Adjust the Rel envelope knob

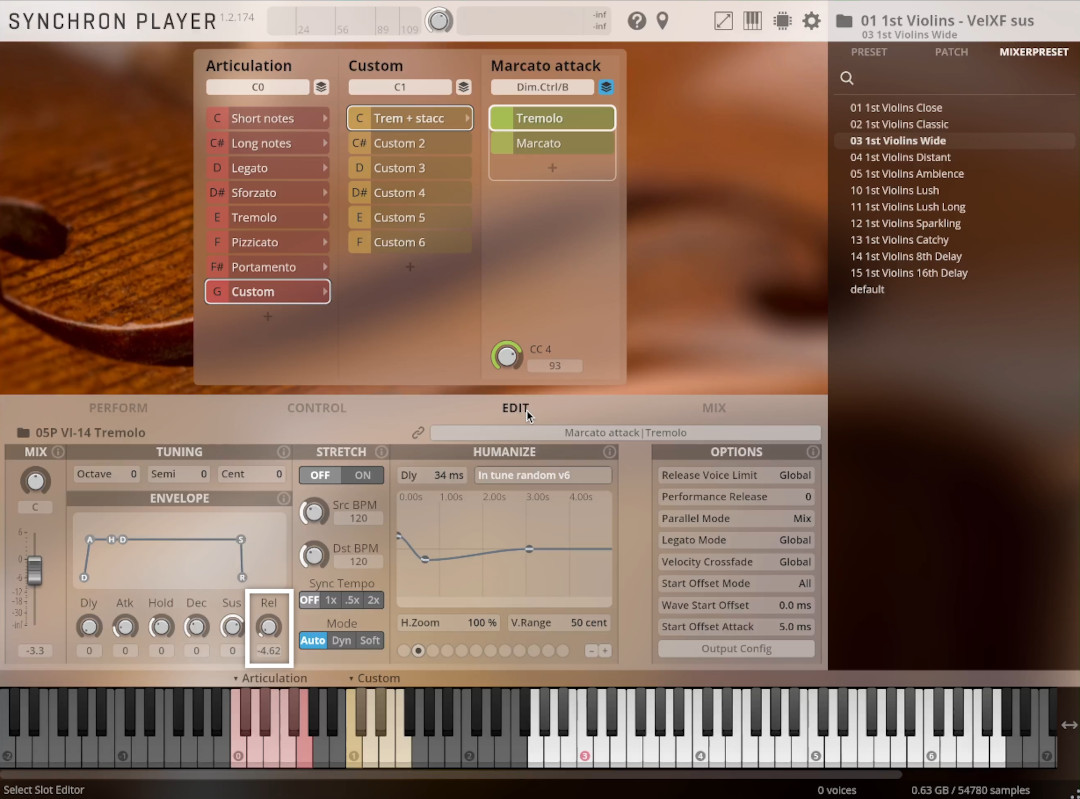click(268, 627)
